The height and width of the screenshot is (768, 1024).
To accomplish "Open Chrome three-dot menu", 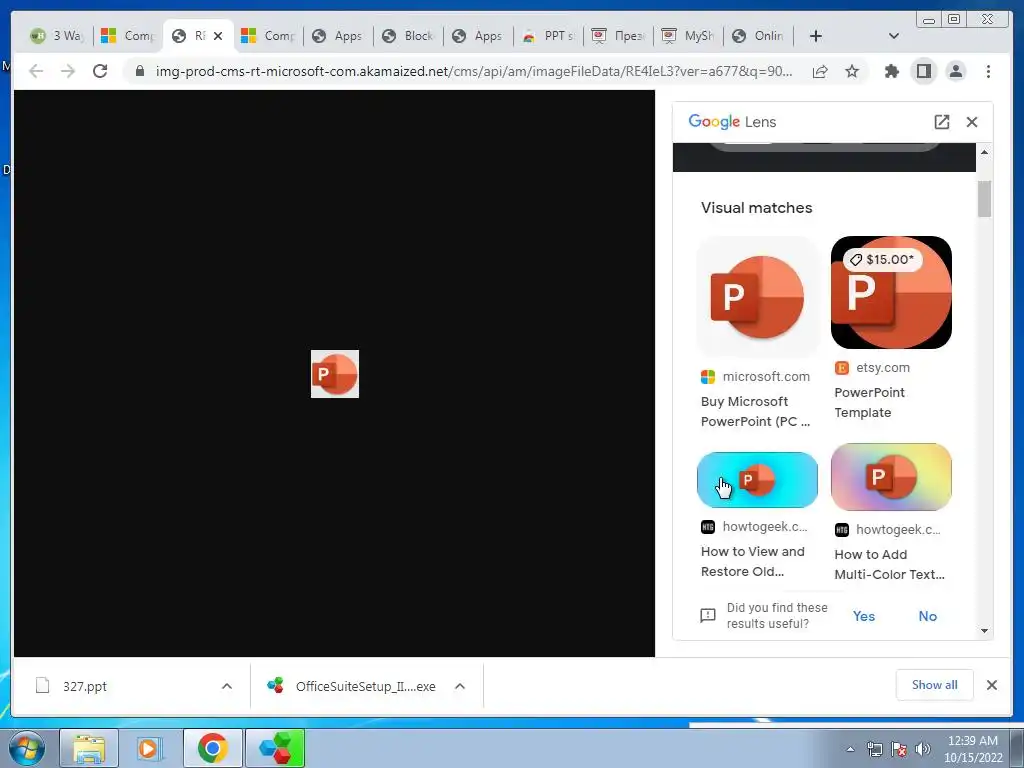I will coord(988,71).
